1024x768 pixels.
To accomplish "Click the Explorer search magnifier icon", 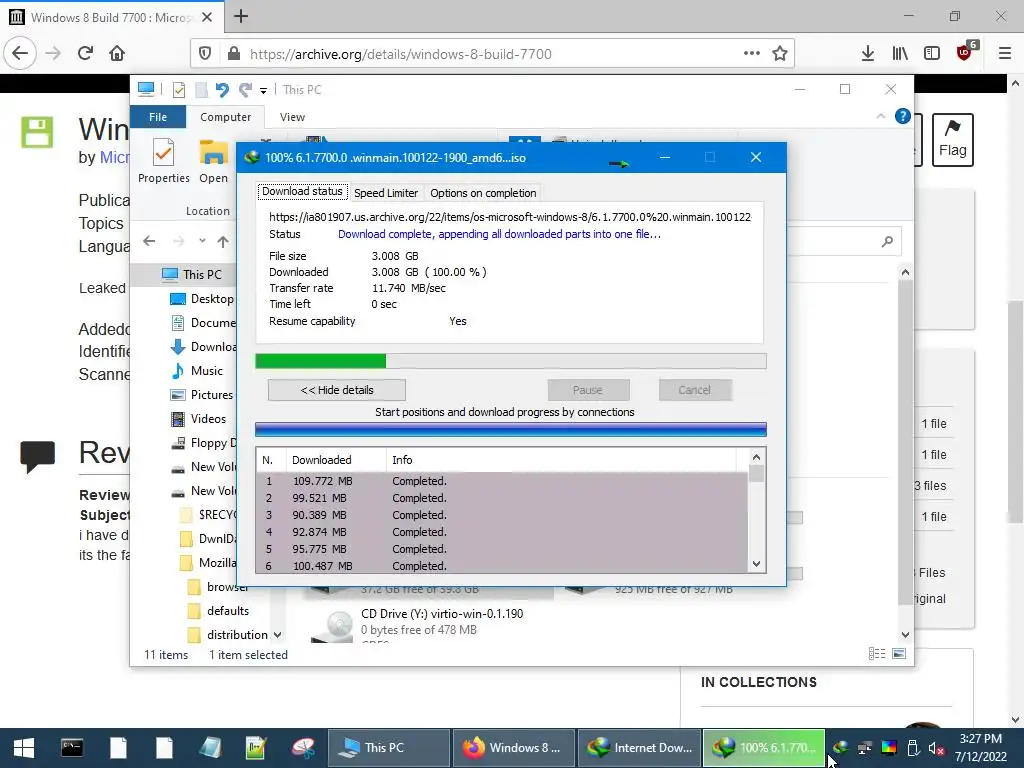I will (887, 242).
